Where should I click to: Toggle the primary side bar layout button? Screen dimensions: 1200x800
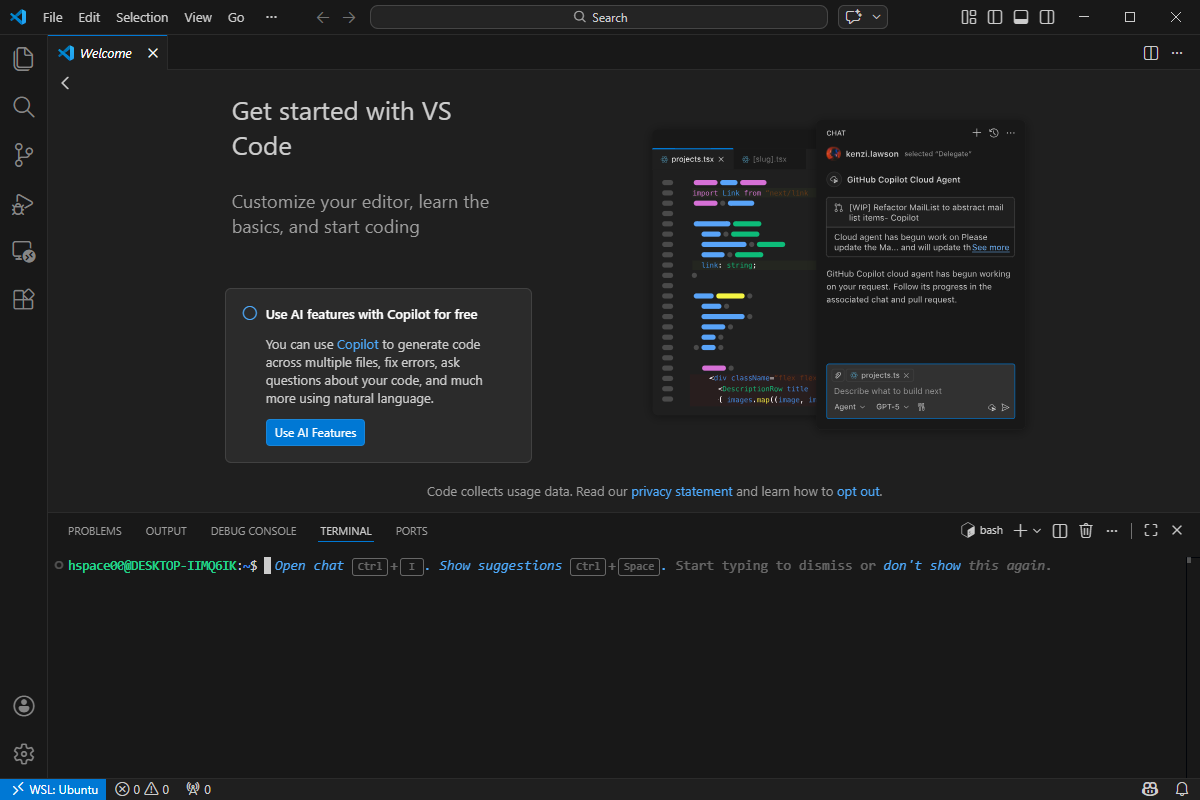point(994,17)
